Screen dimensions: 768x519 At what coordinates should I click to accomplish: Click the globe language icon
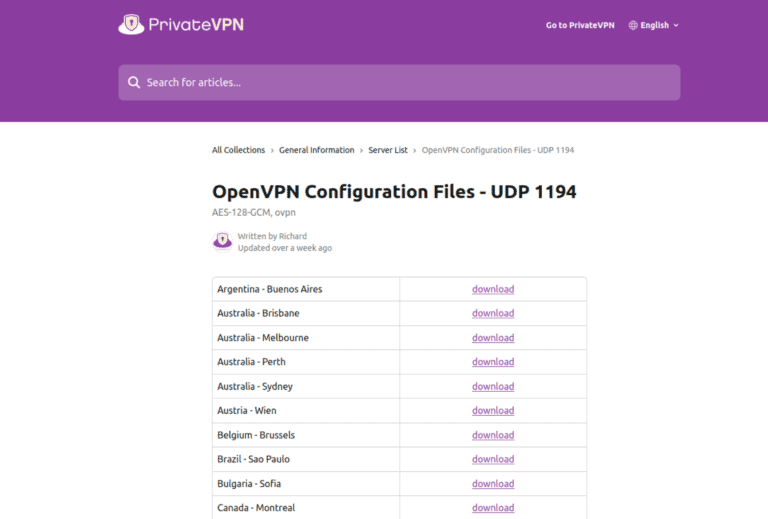tap(633, 25)
